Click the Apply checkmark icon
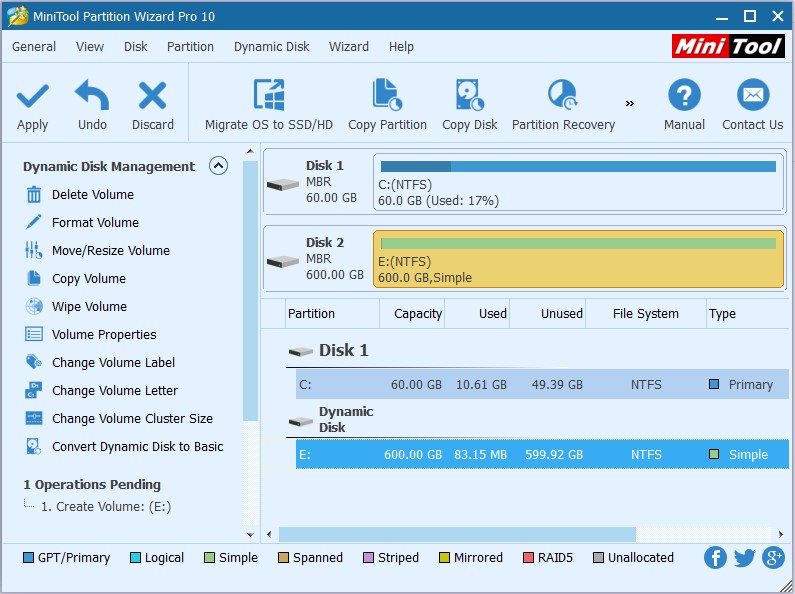Viewport: 795px width, 594px height. tap(32, 96)
